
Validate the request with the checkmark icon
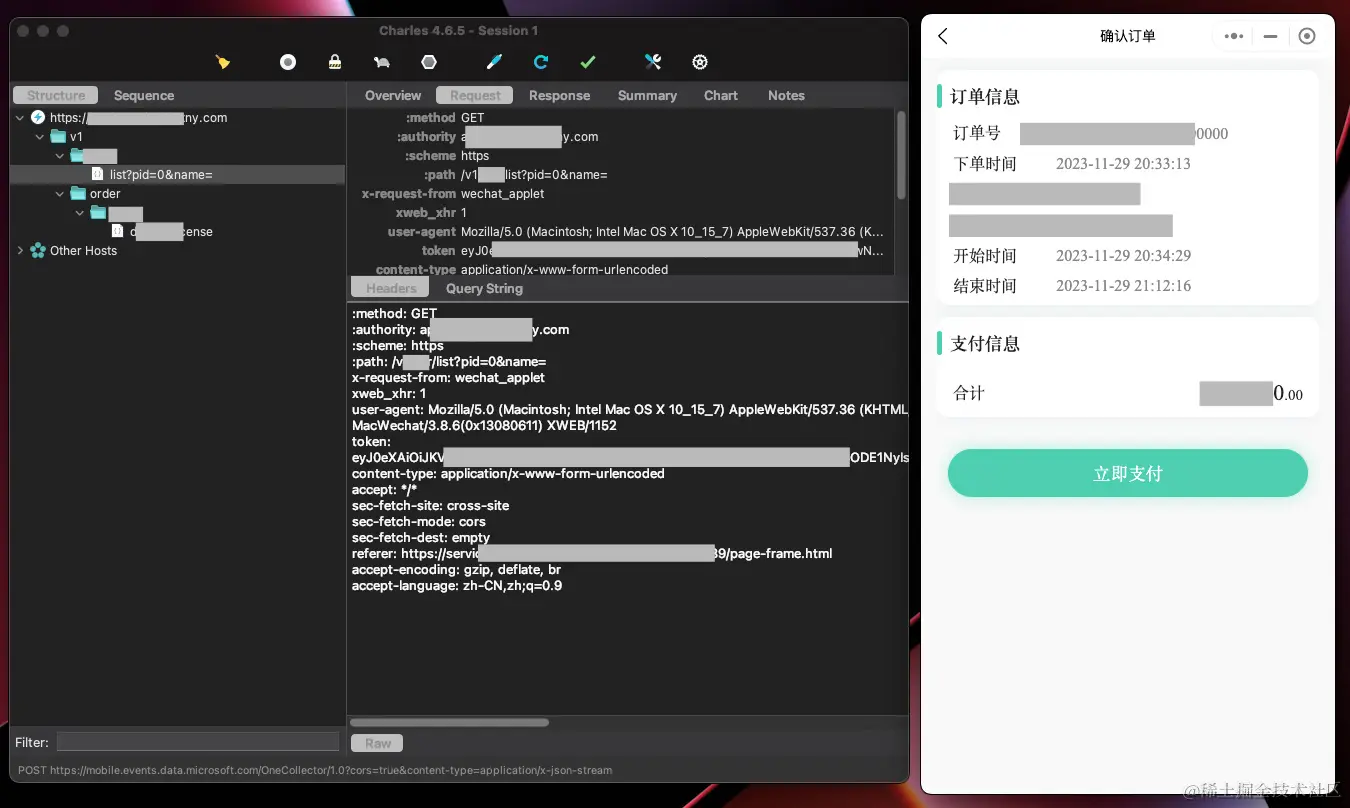point(587,61)
